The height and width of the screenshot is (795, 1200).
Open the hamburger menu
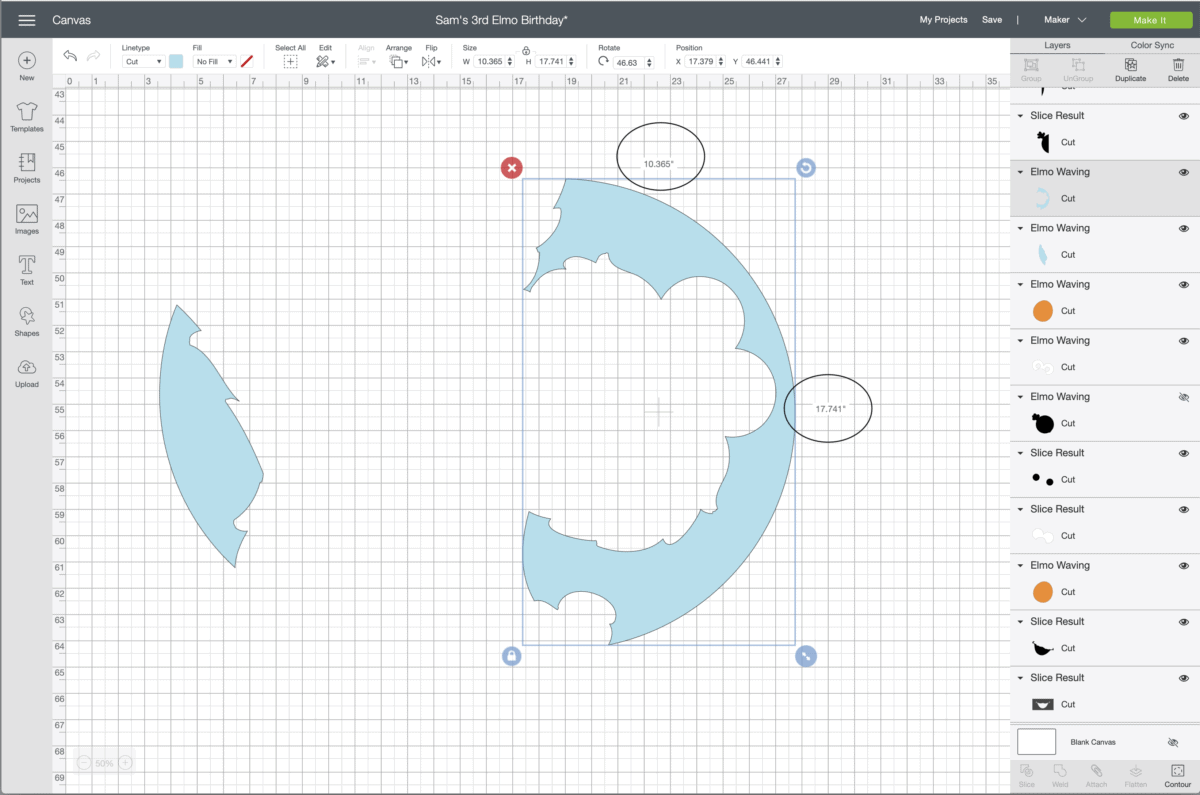[x=27, y=18]
